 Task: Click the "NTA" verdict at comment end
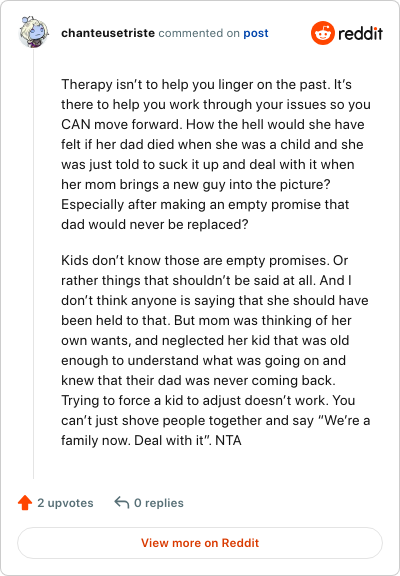[228, 440]
